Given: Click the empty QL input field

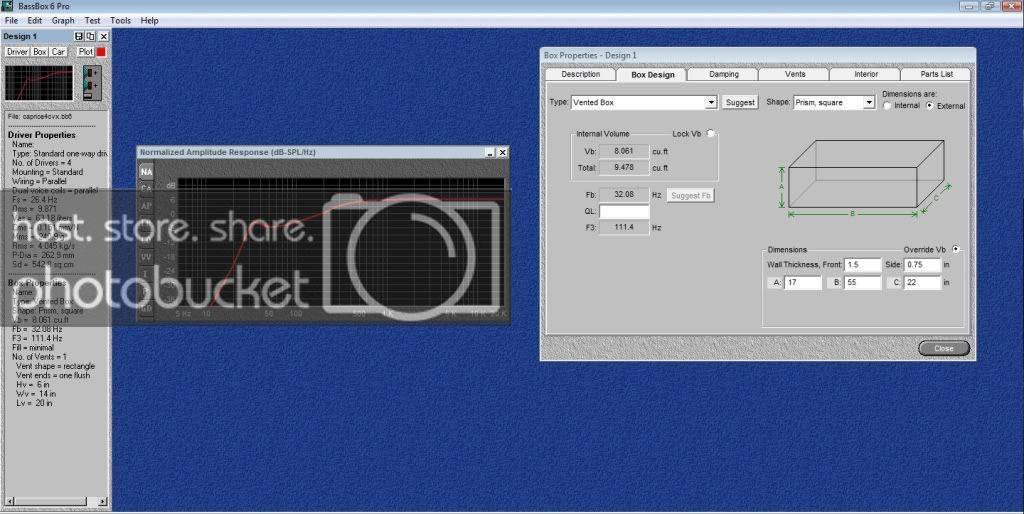Looking at the screenshot, I should [624, 212].
